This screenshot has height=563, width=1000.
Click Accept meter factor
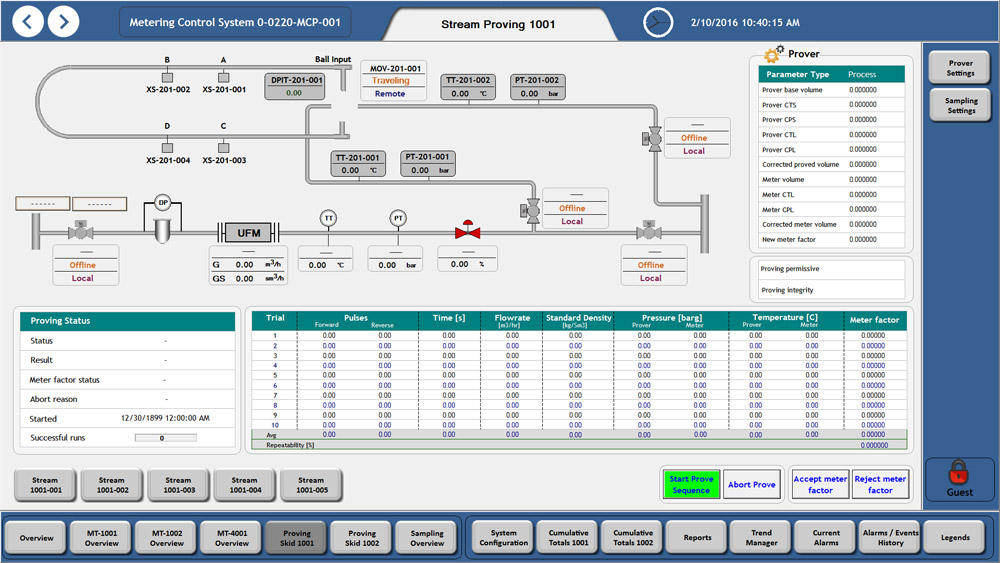[x=820, y=485]
